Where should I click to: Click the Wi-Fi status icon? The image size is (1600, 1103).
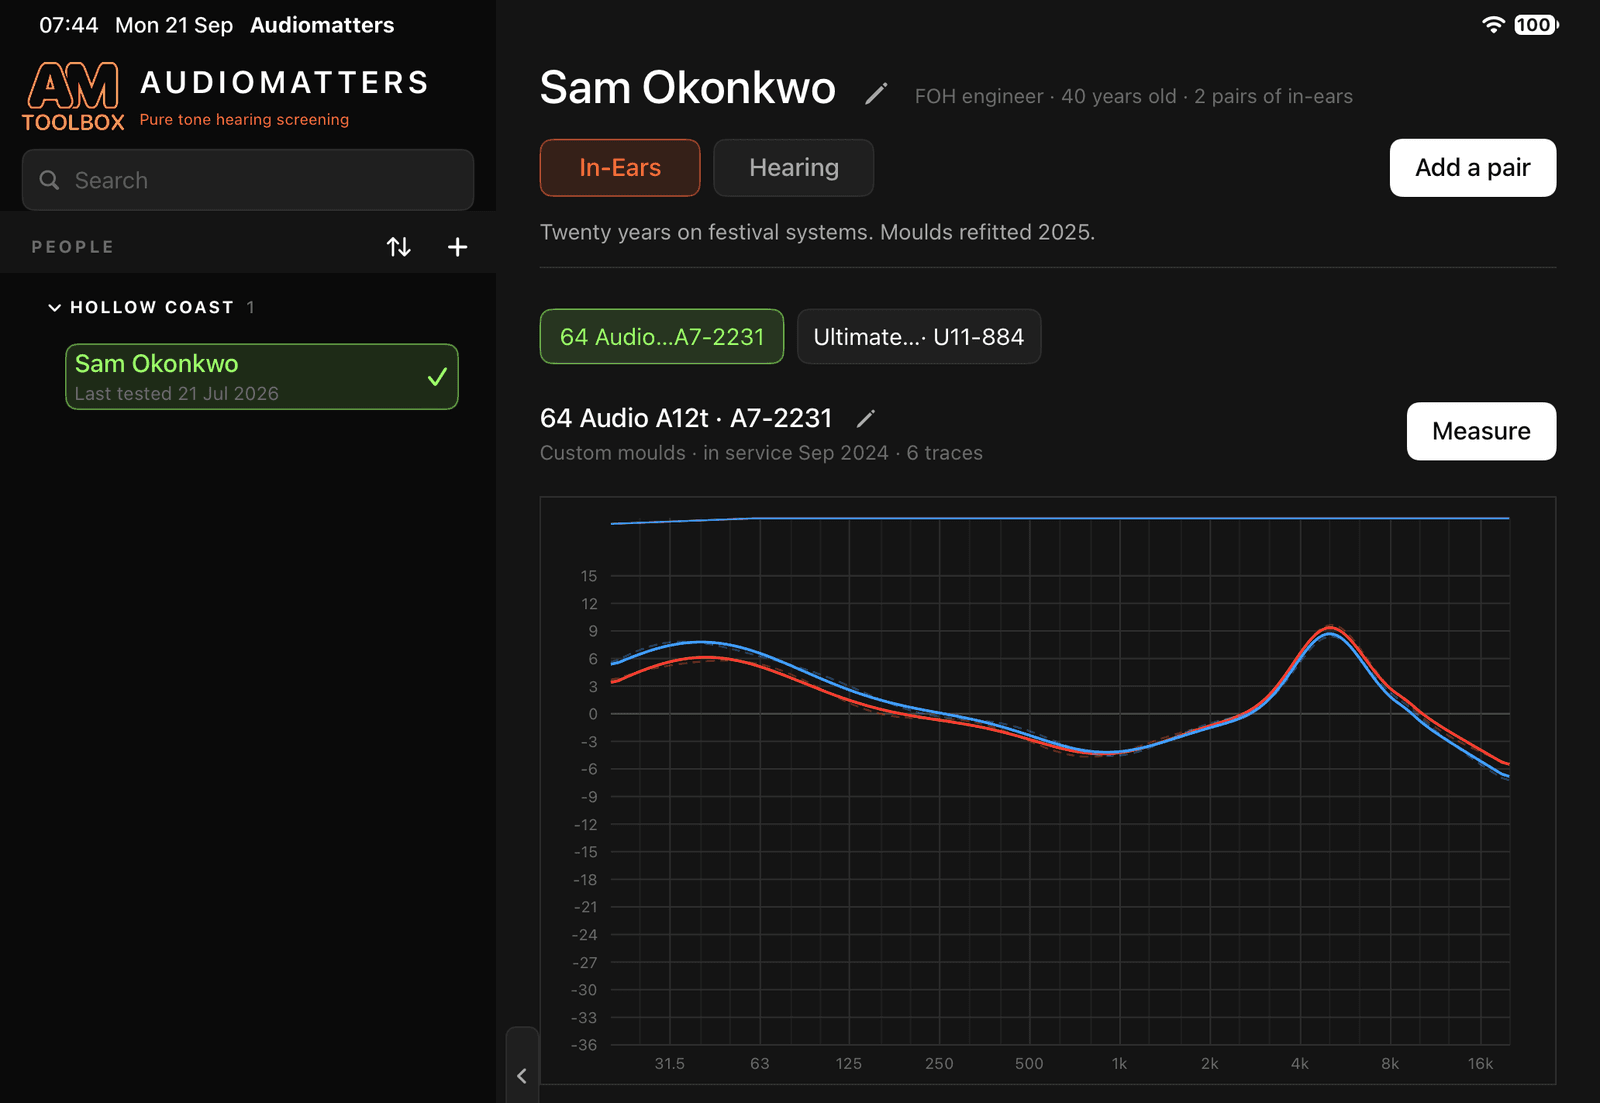tap(1493, 25)
